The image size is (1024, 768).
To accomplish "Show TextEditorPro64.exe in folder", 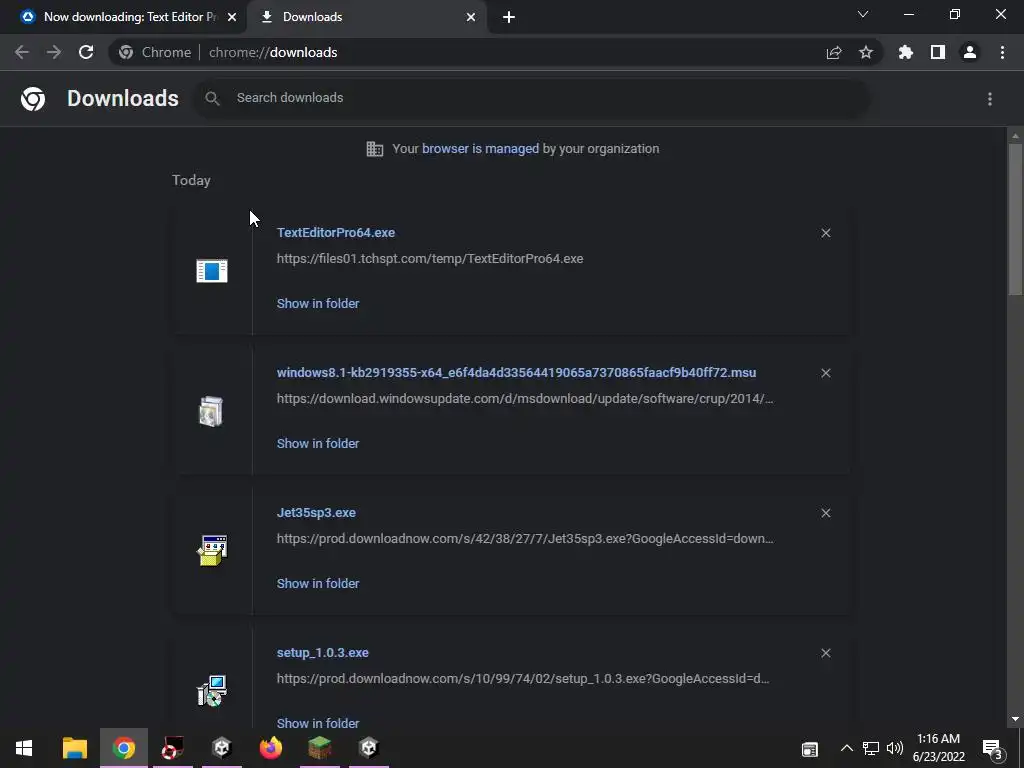I will 318,303.
